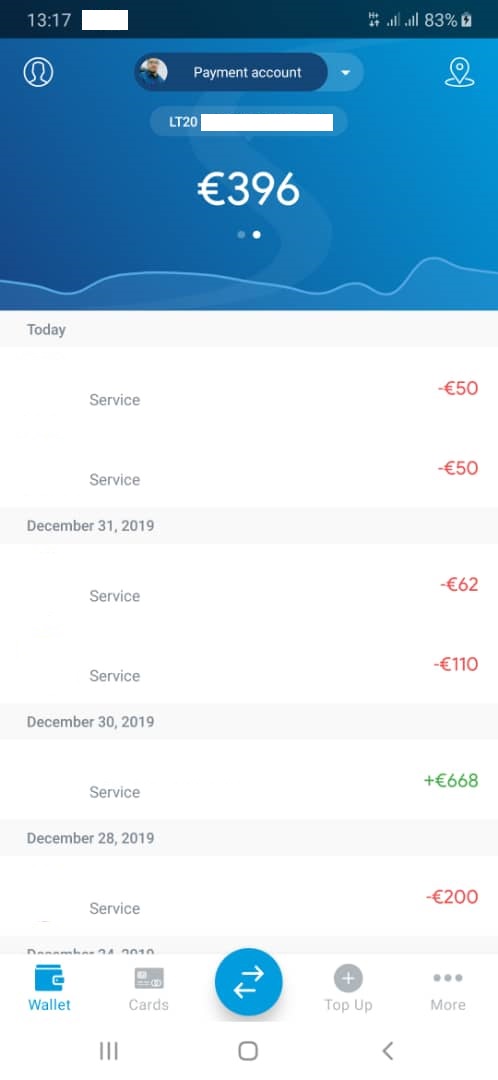Tap the LT20 account number field

(x=249, y=123)
